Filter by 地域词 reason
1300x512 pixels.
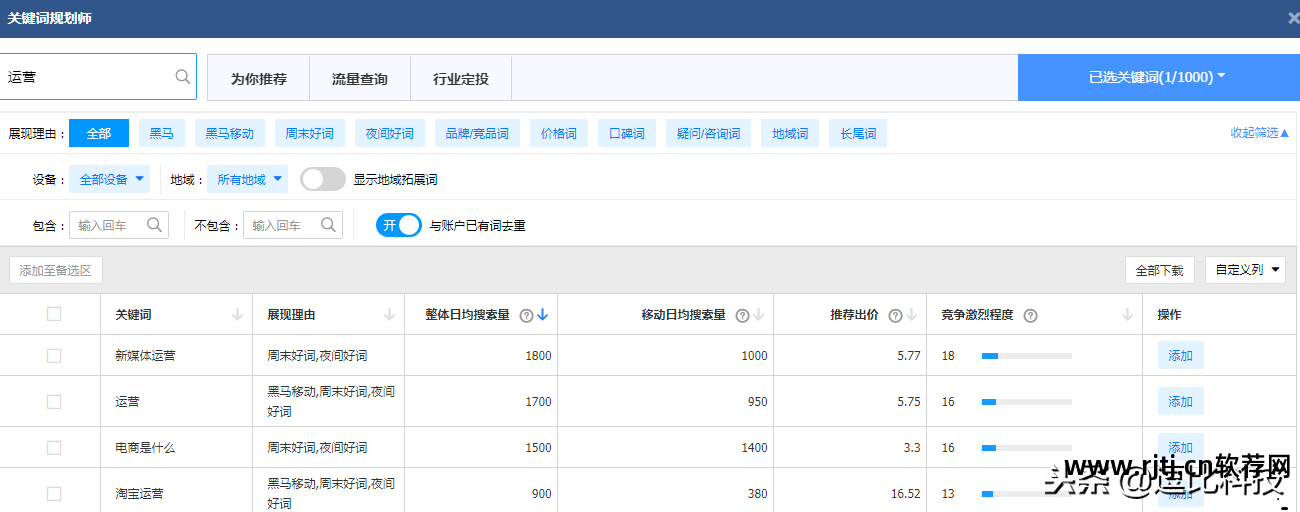(790, 133)
